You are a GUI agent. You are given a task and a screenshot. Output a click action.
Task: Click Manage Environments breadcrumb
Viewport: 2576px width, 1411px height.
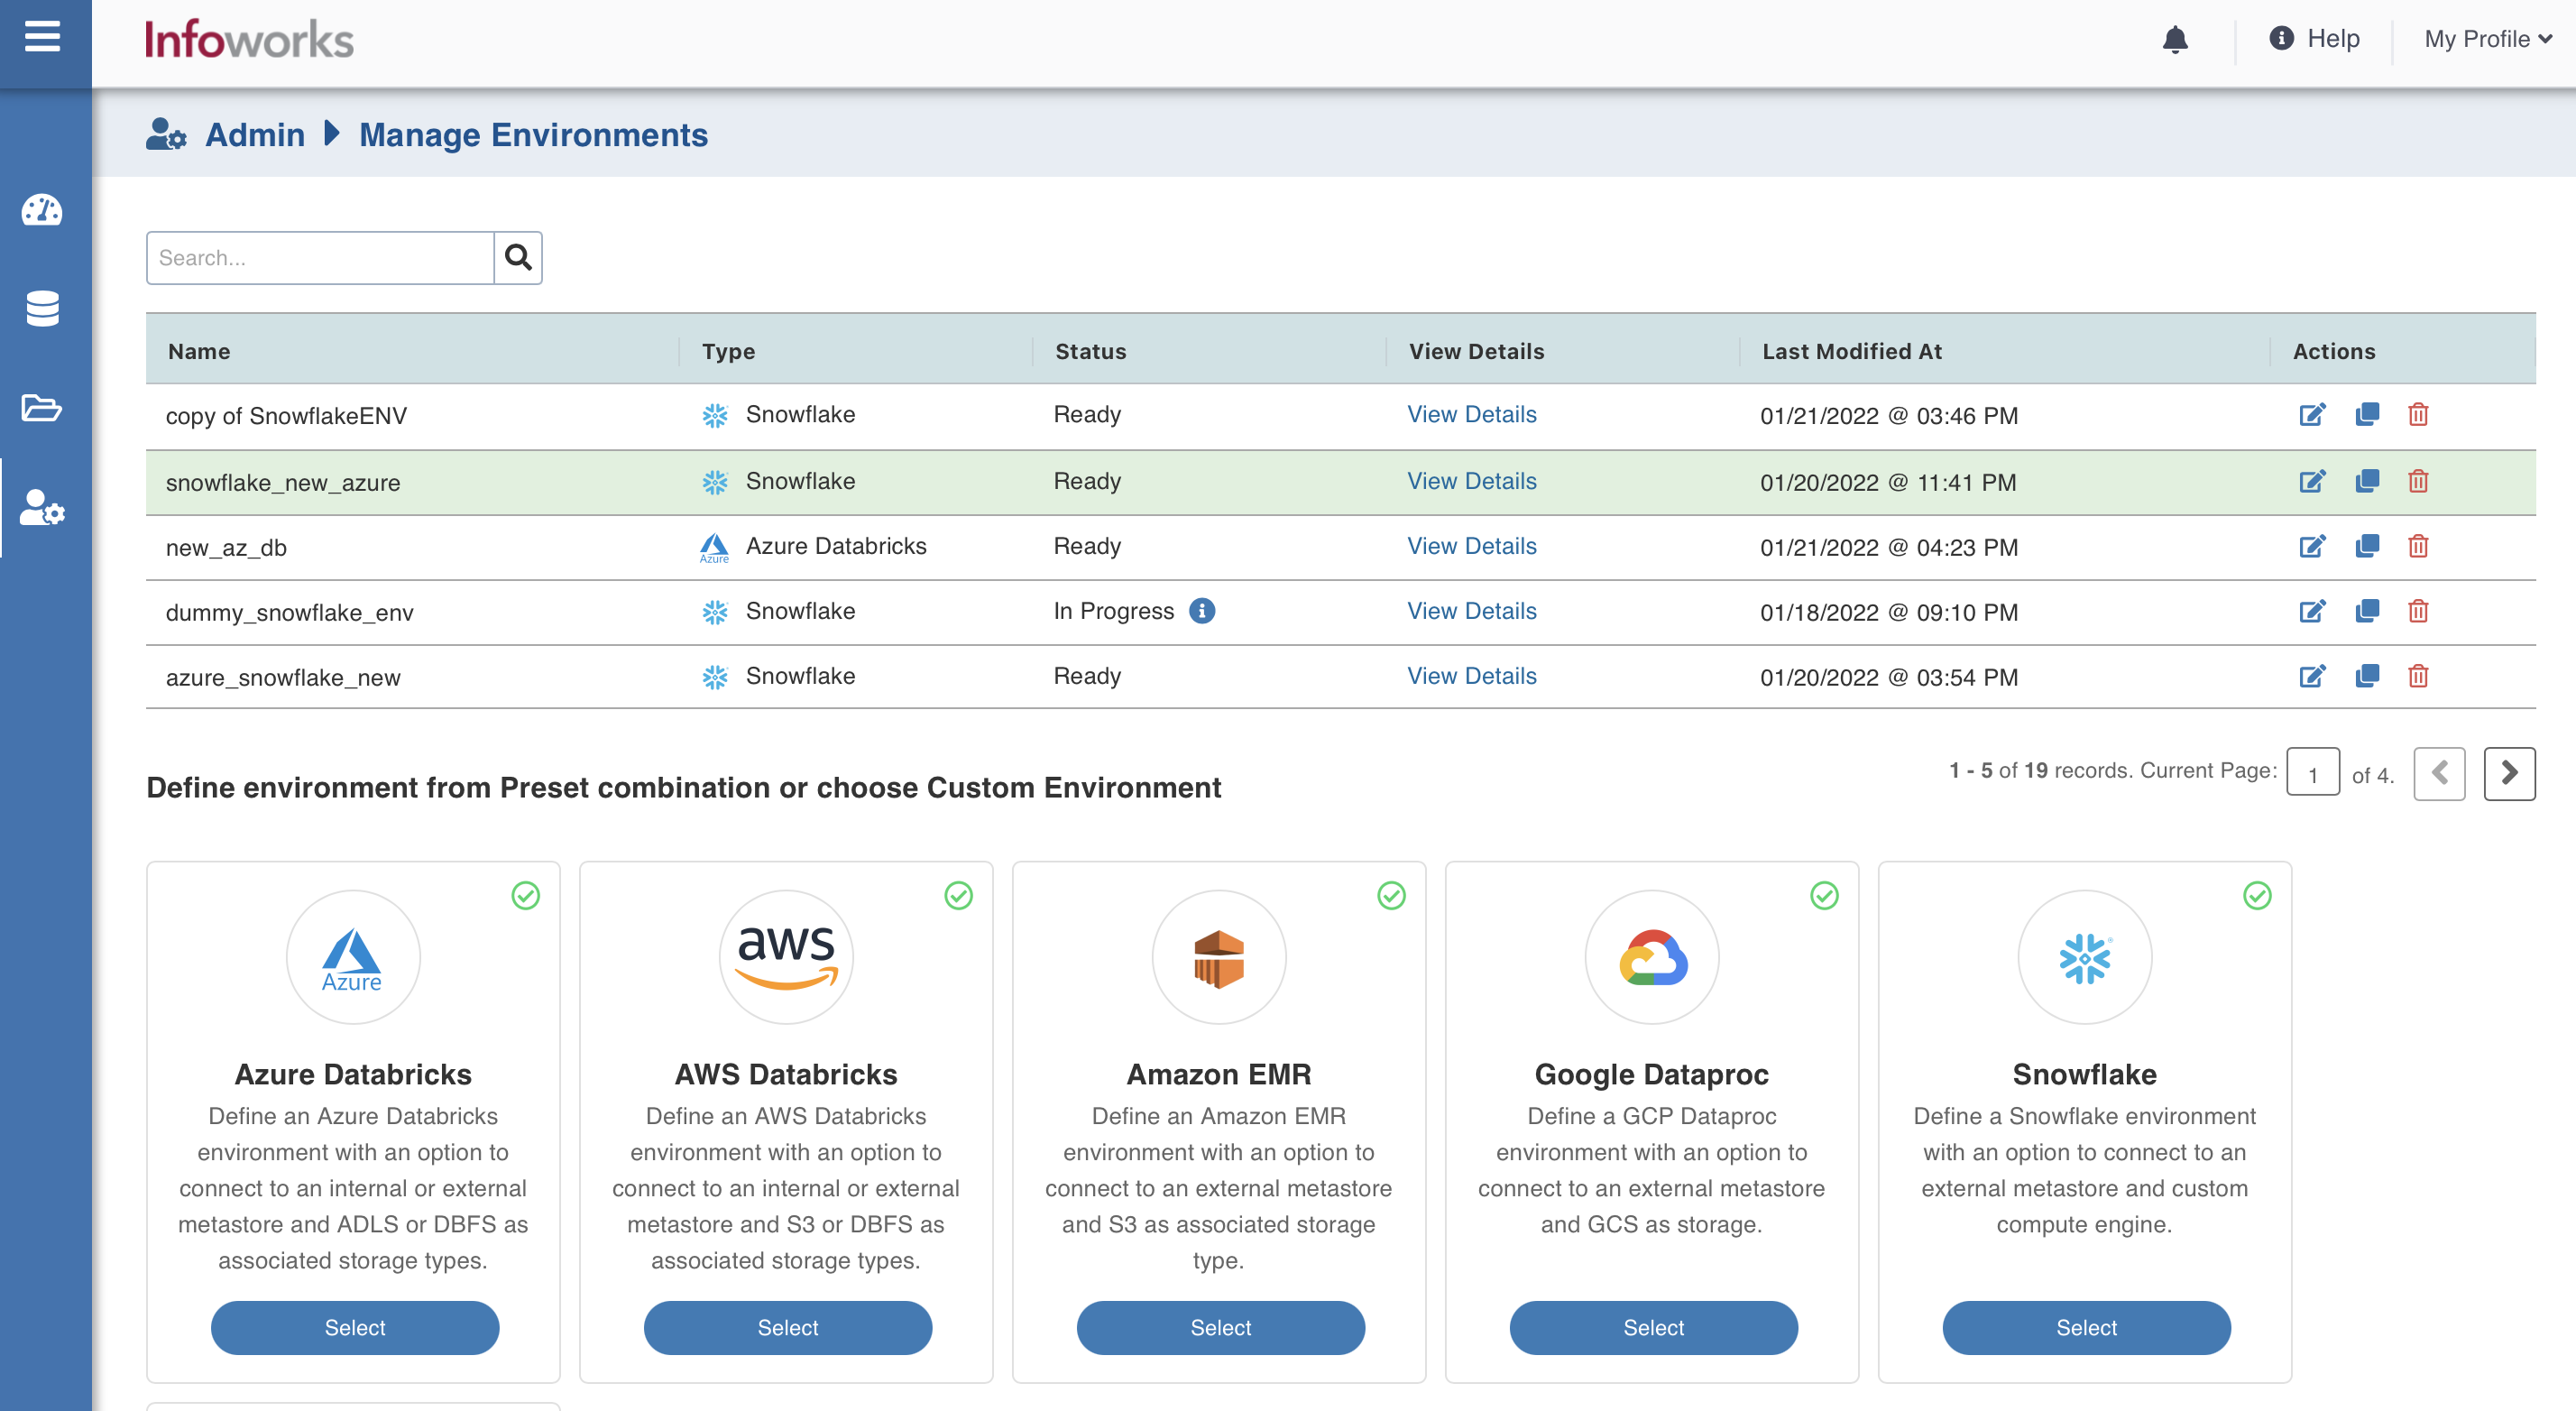[x=533, y=135]
